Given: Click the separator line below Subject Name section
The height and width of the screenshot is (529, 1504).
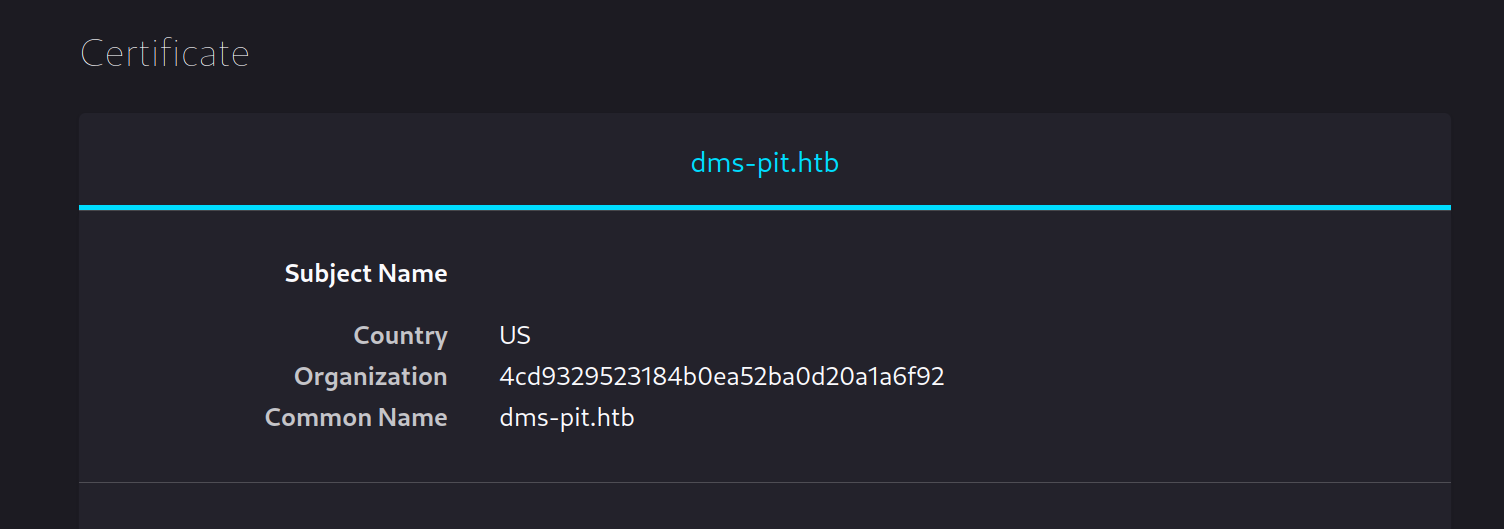Looking at the screenshot, I should tap(764, 483).
